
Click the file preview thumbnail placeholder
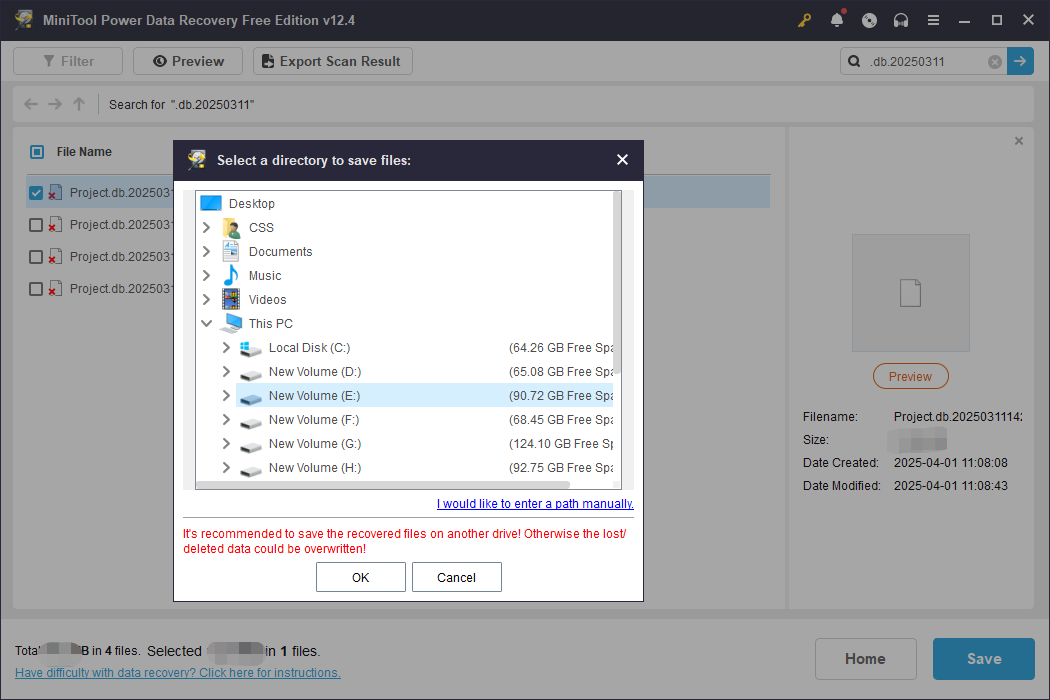click(x=911, y=293)
